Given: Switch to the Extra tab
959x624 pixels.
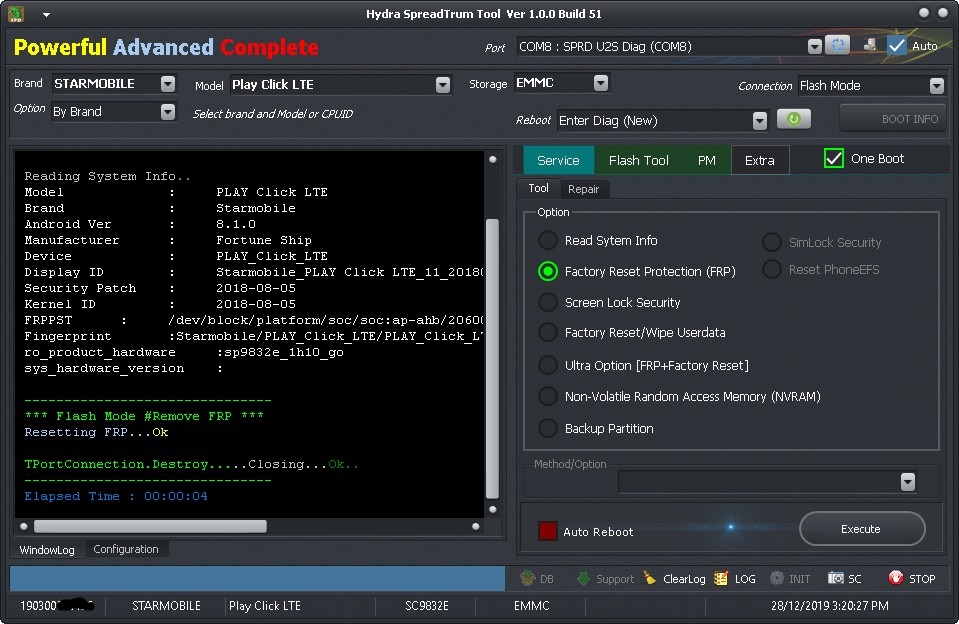Looking at the screenshot, I should pos(760,160).
